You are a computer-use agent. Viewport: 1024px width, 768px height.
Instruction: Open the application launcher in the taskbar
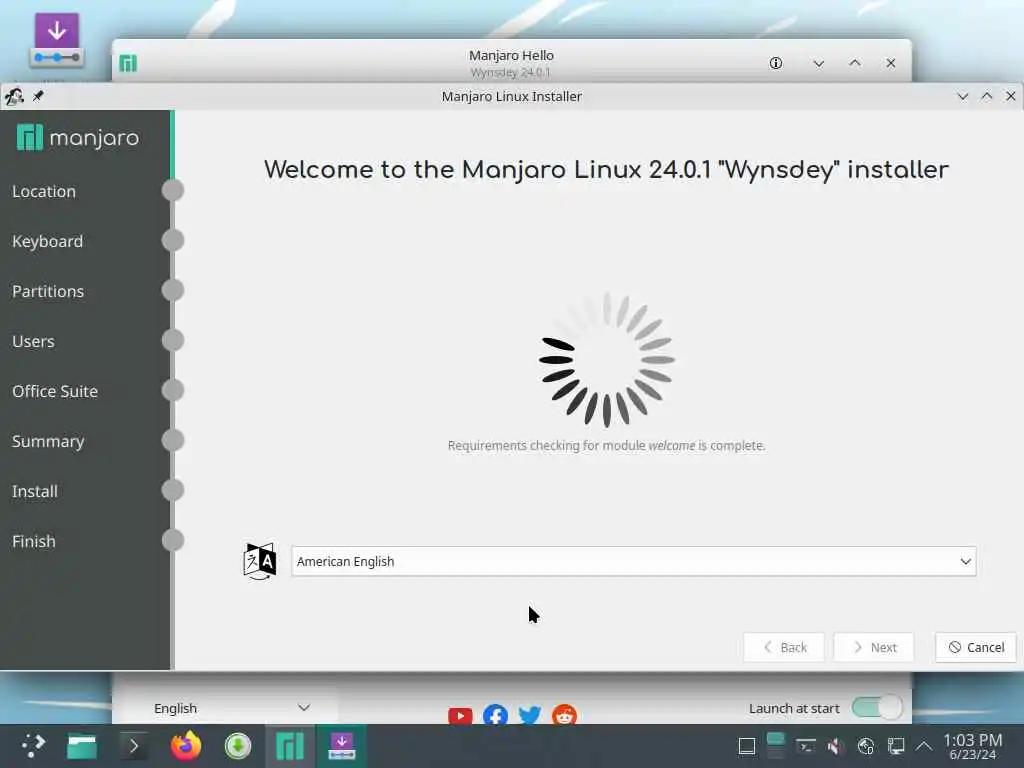click(x=33, y=746)
